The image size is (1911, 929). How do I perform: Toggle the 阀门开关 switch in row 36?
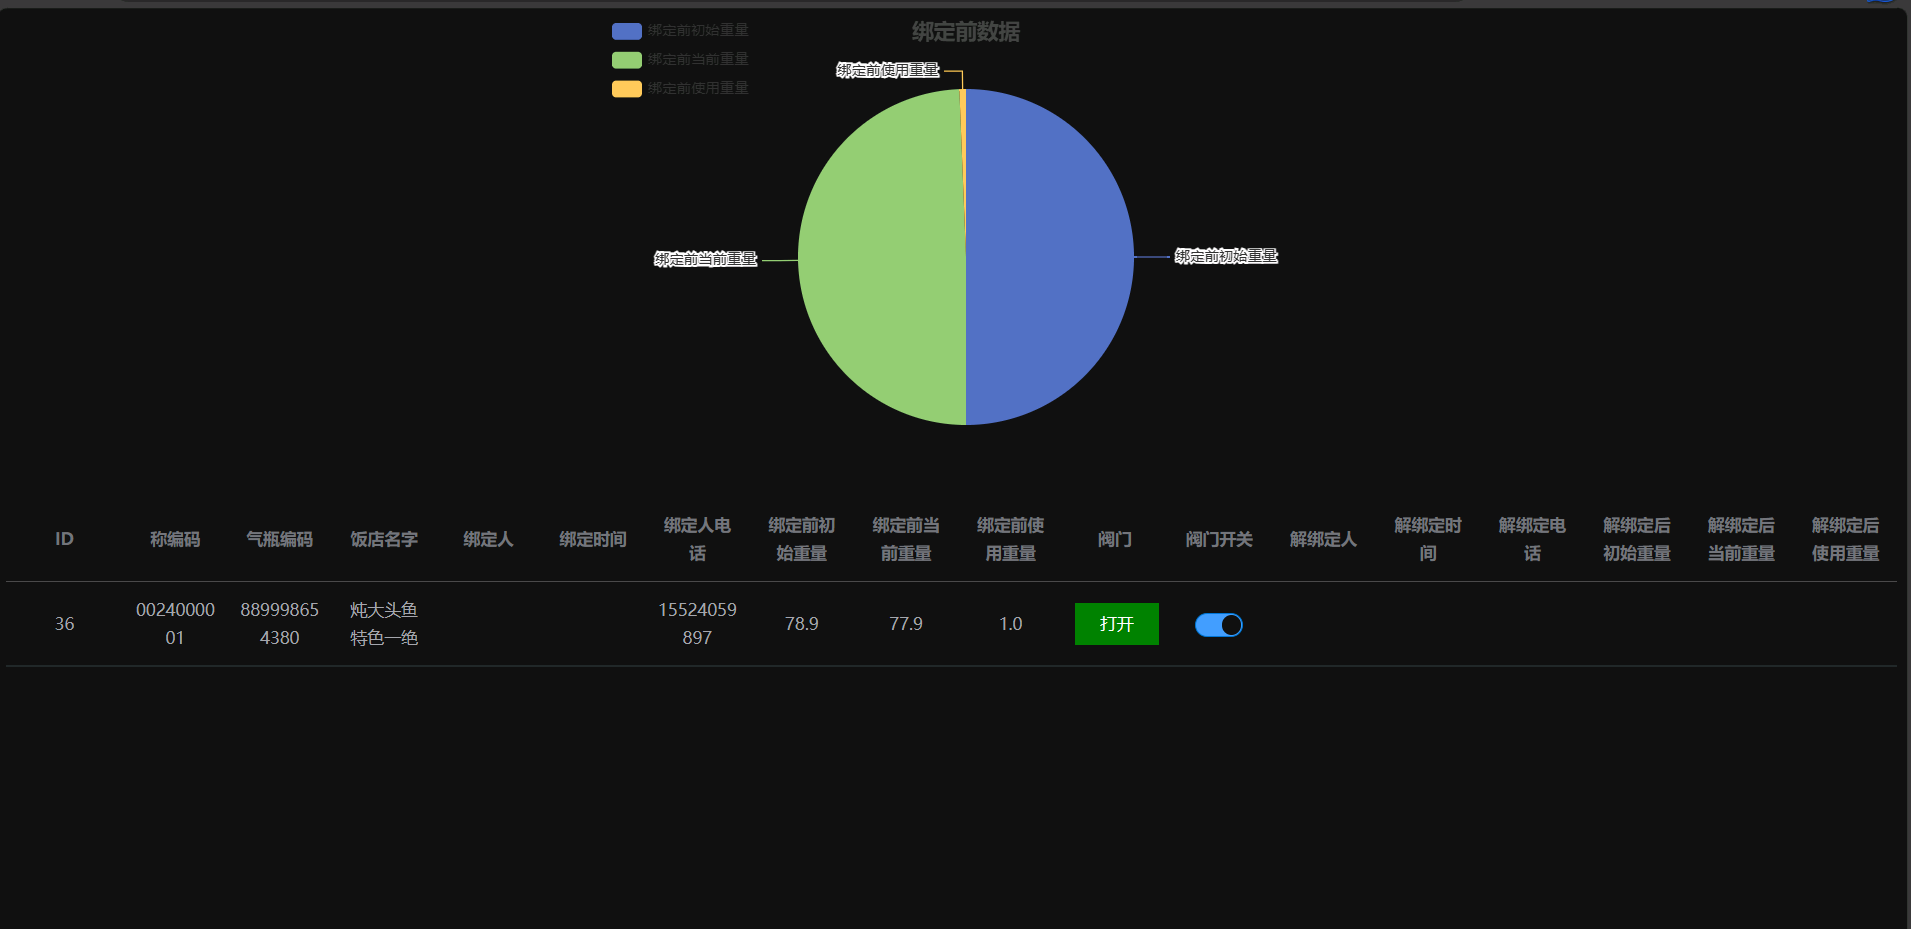[1218, 625]
